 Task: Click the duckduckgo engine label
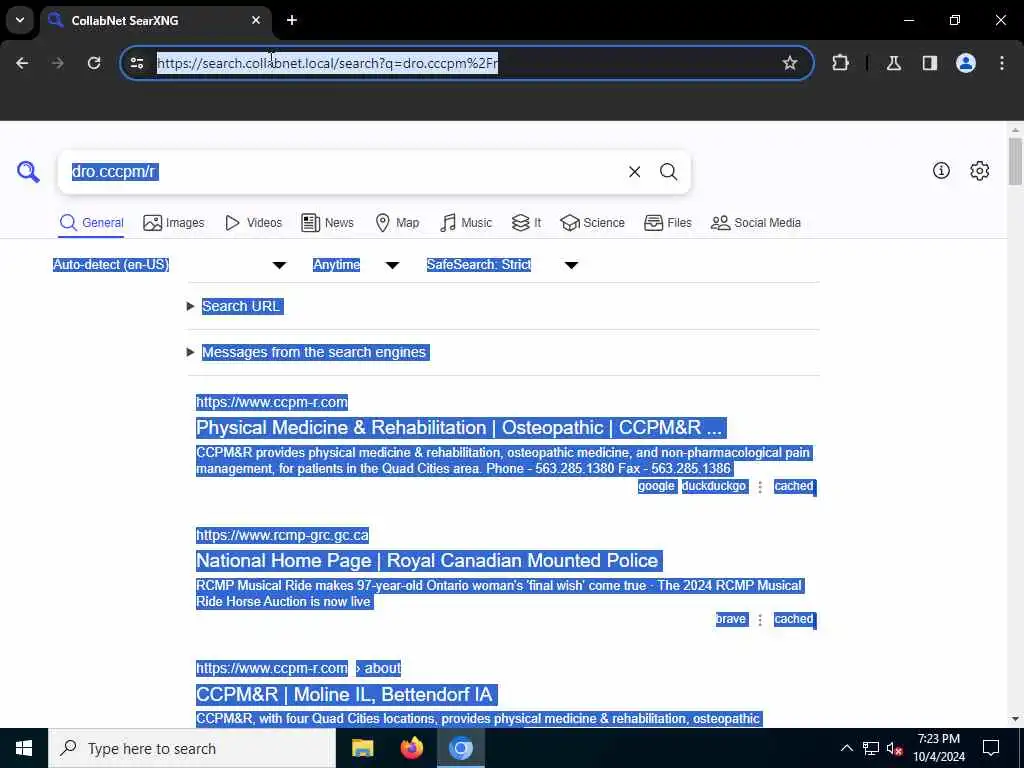(x=714, y=487)
